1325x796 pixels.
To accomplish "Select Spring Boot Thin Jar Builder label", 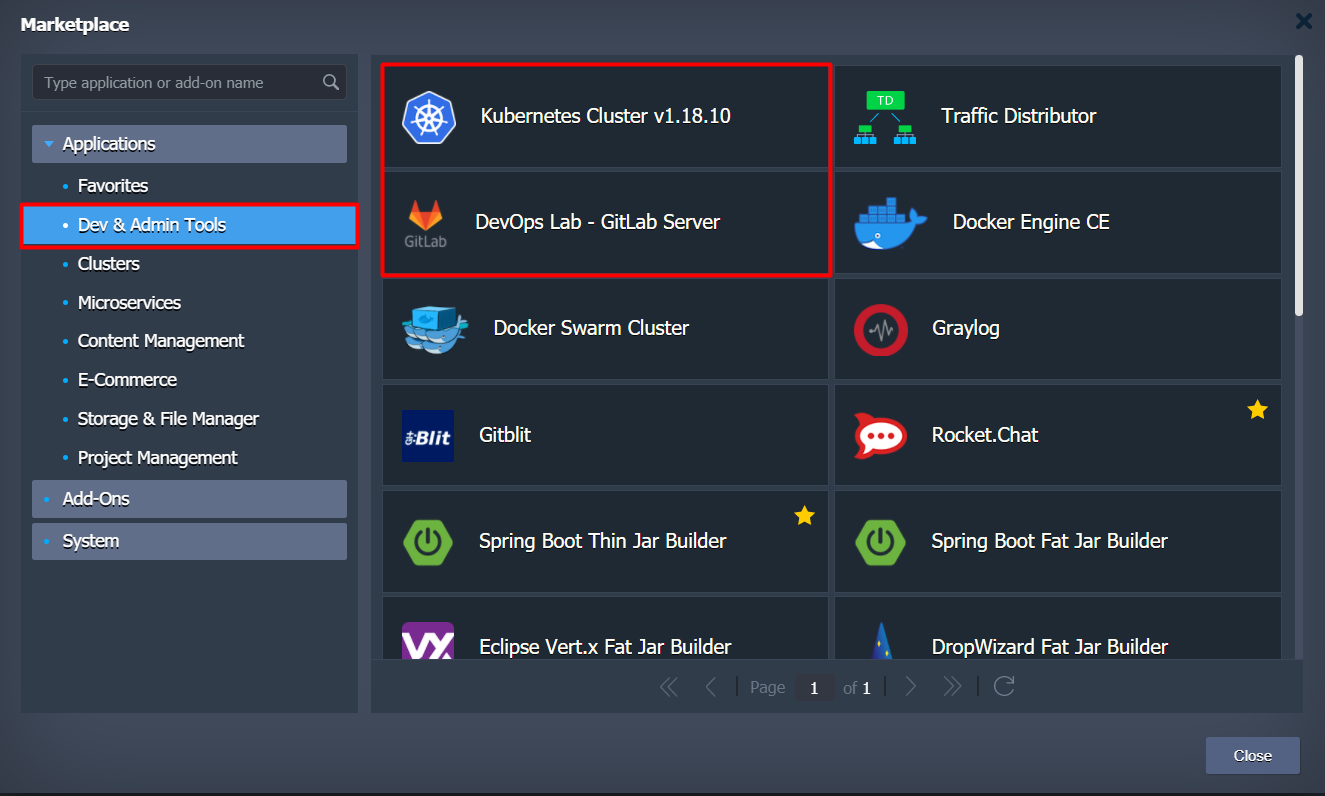I will tap(603, 541).
